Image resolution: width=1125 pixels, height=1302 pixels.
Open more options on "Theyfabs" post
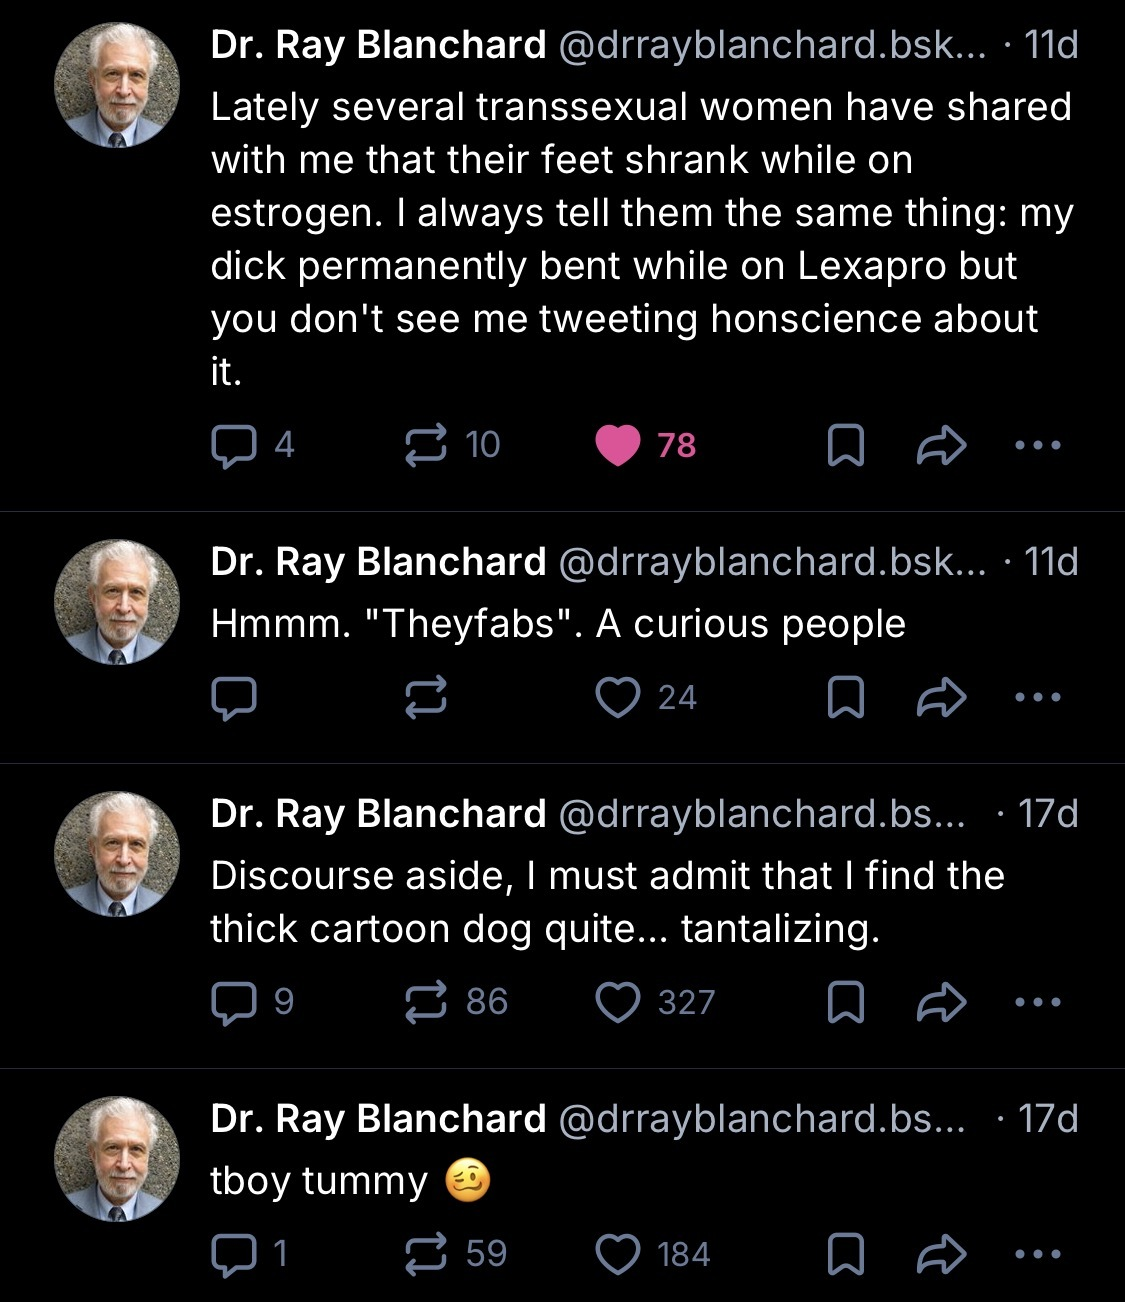click(1038, 698)
